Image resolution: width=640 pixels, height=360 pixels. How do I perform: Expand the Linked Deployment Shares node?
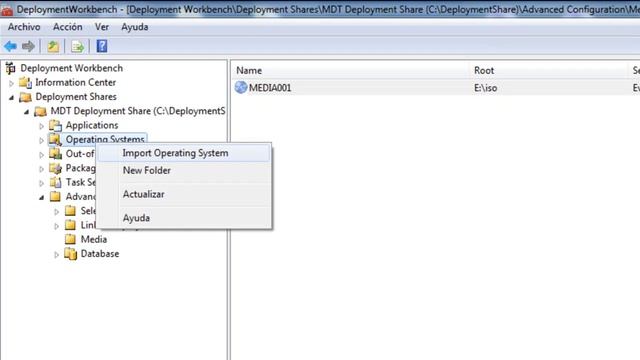56,226
